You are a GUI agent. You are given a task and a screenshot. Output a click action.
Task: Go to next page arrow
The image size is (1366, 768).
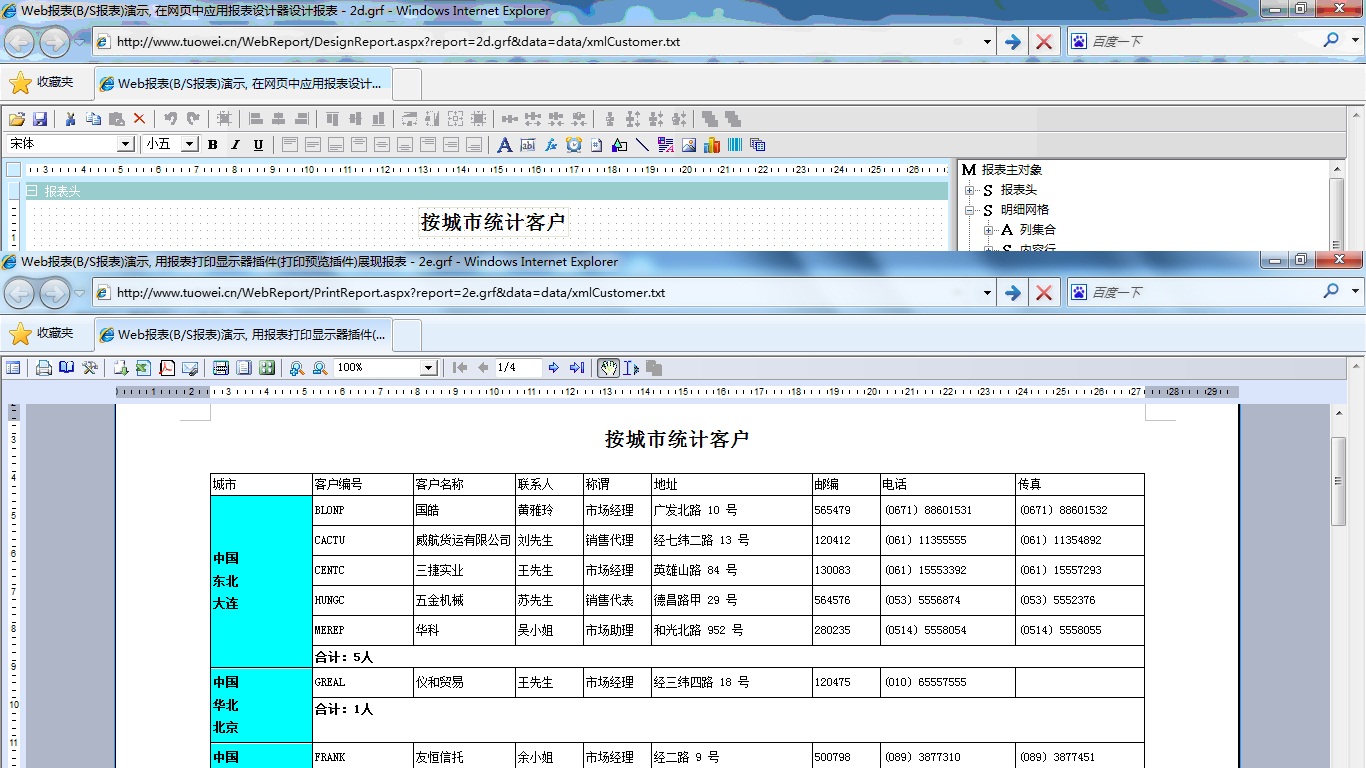(554, 368)
